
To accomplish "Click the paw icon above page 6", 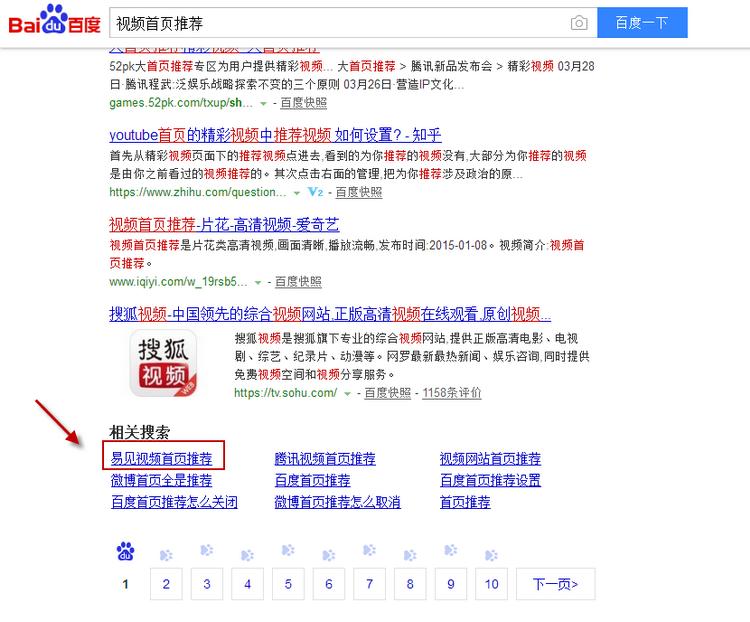I will 329,555.
